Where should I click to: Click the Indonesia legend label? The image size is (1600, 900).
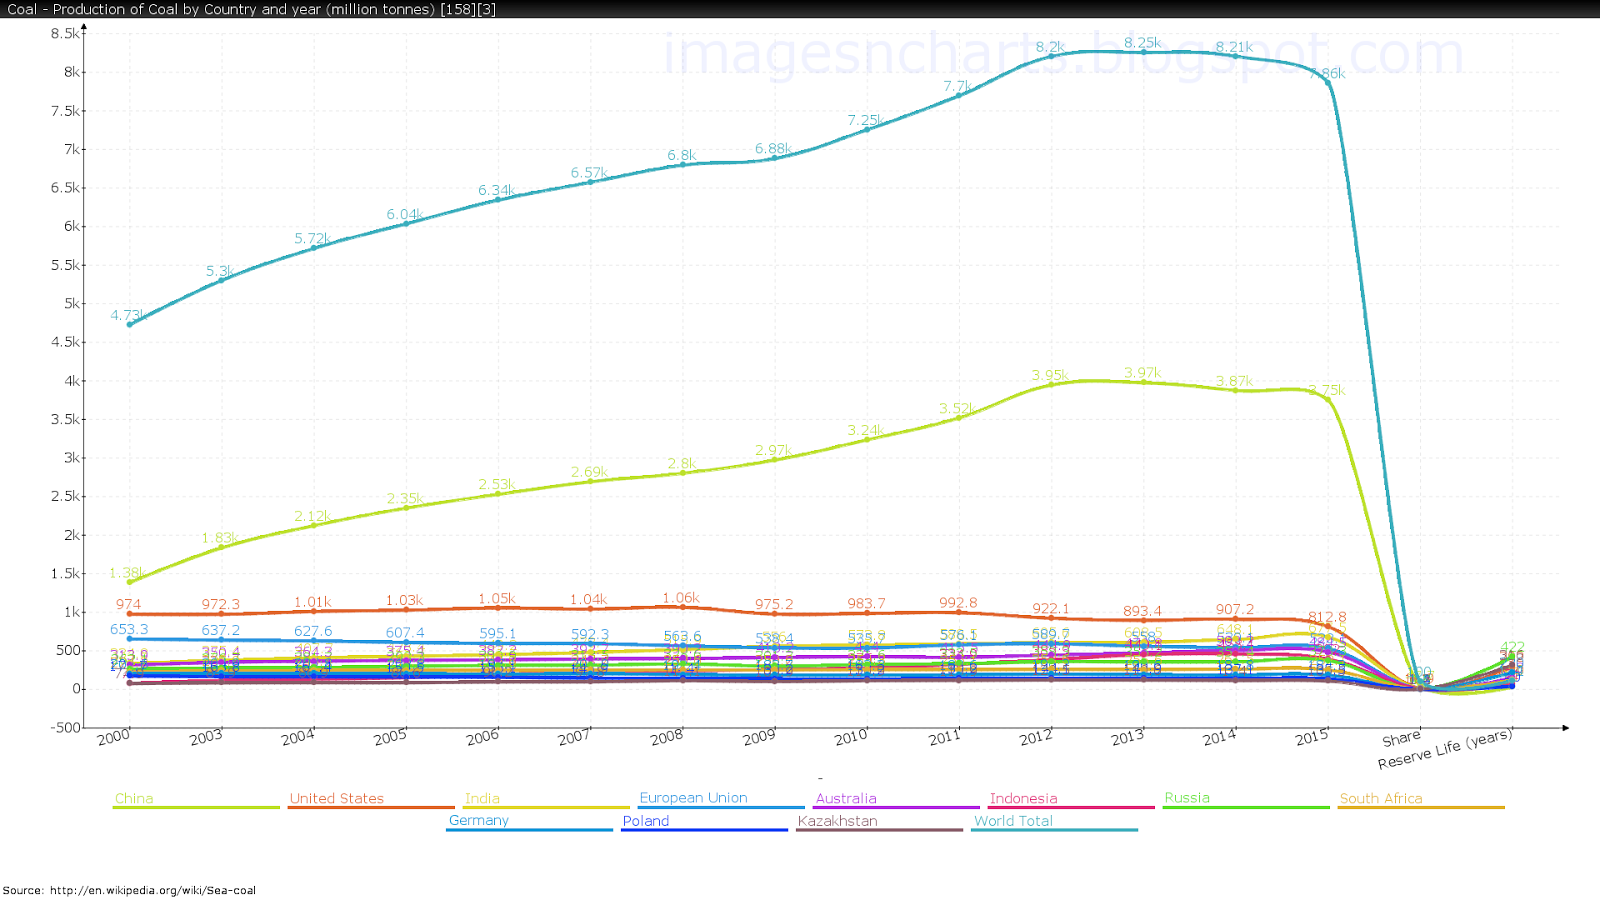1022,798
